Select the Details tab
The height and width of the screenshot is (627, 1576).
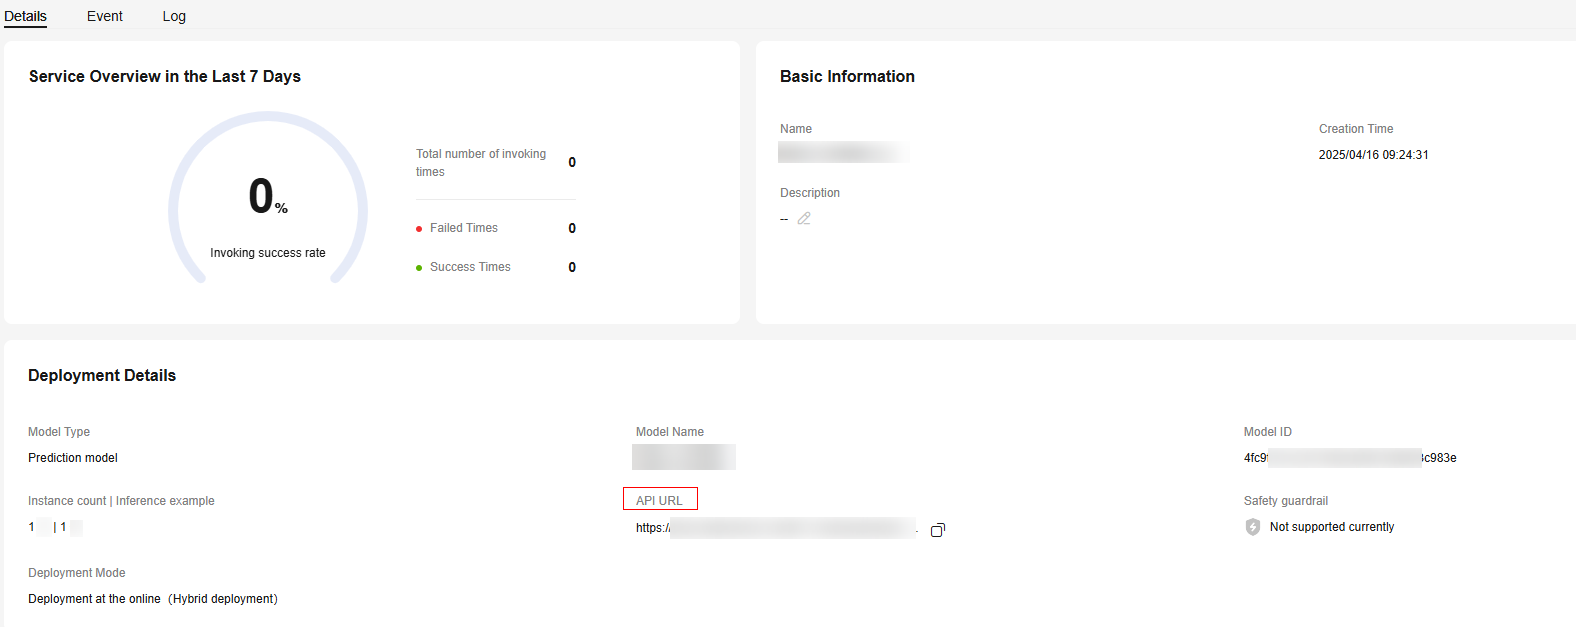[25, 16]
